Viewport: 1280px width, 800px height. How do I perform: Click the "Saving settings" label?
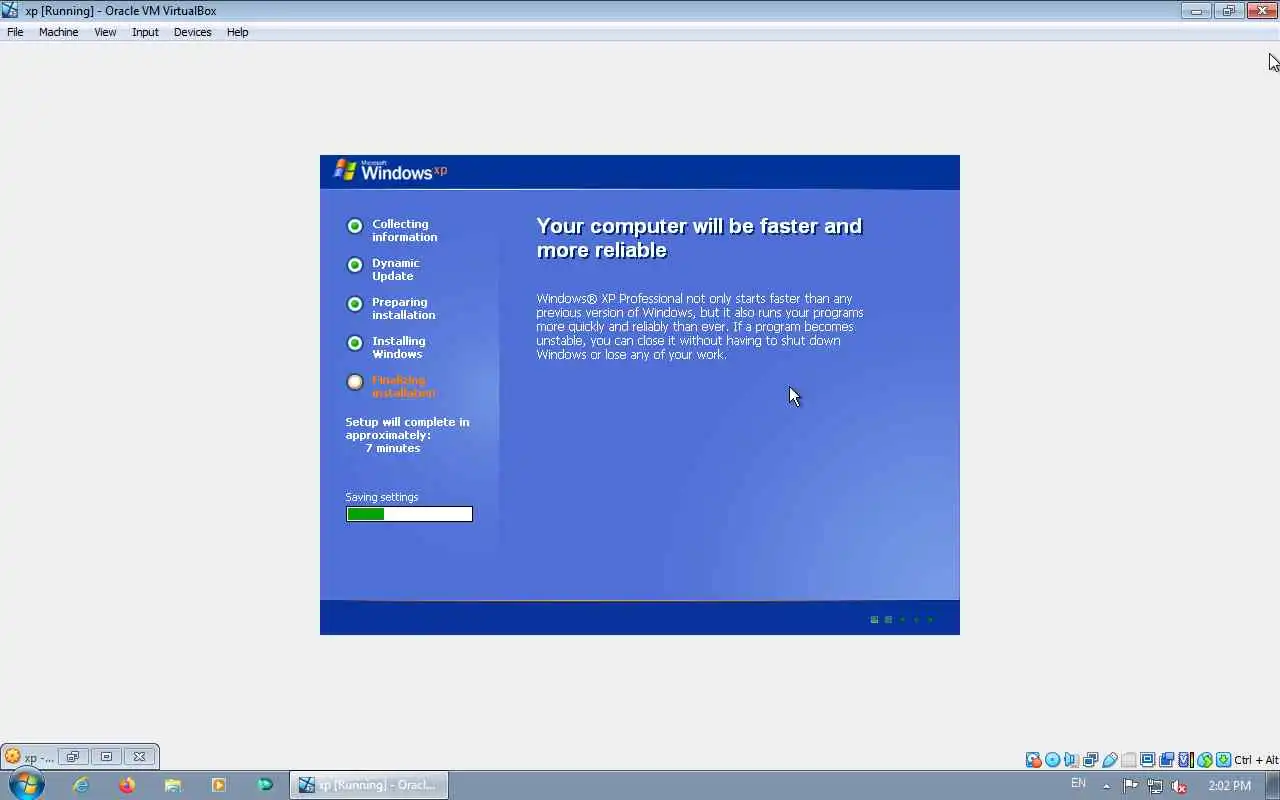pyautogui.click(x=382, y=497)
